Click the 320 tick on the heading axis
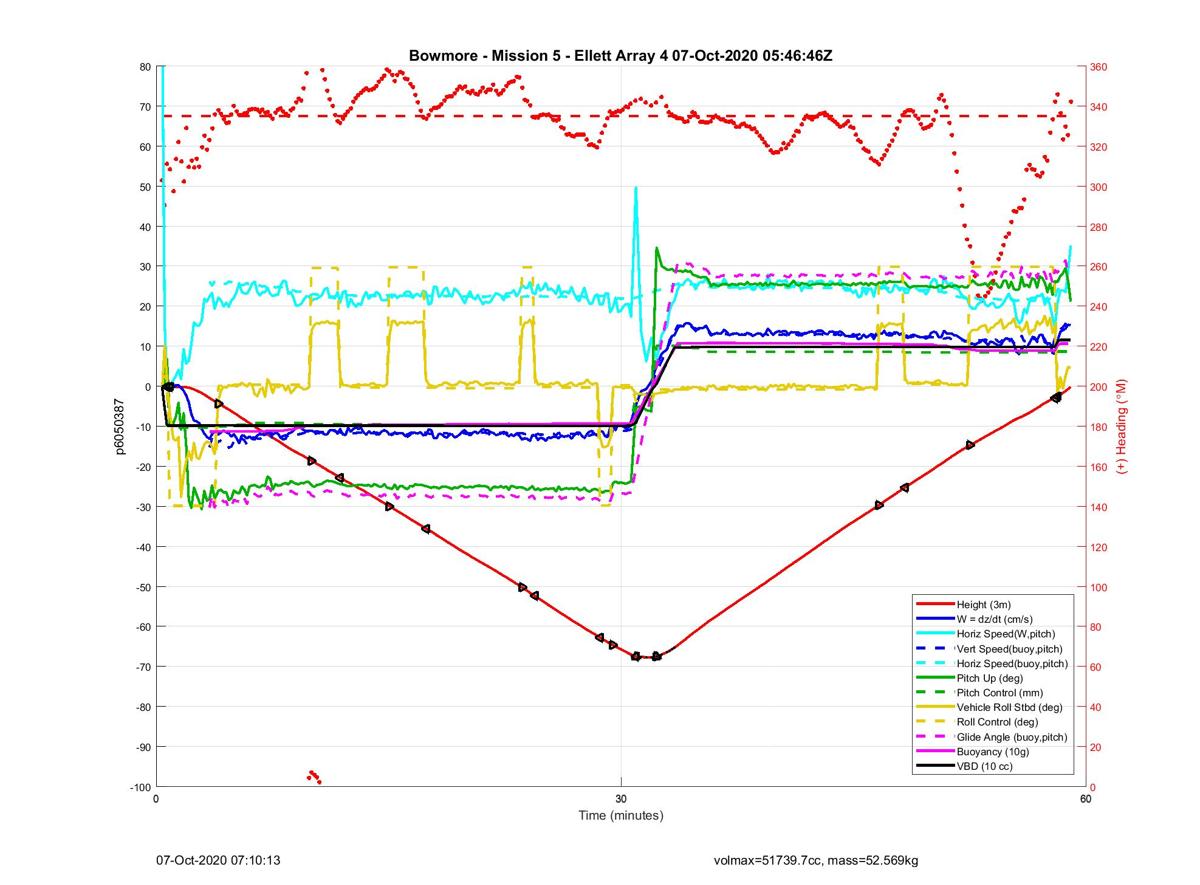The image size is (1200, 885). [1099, 147]
